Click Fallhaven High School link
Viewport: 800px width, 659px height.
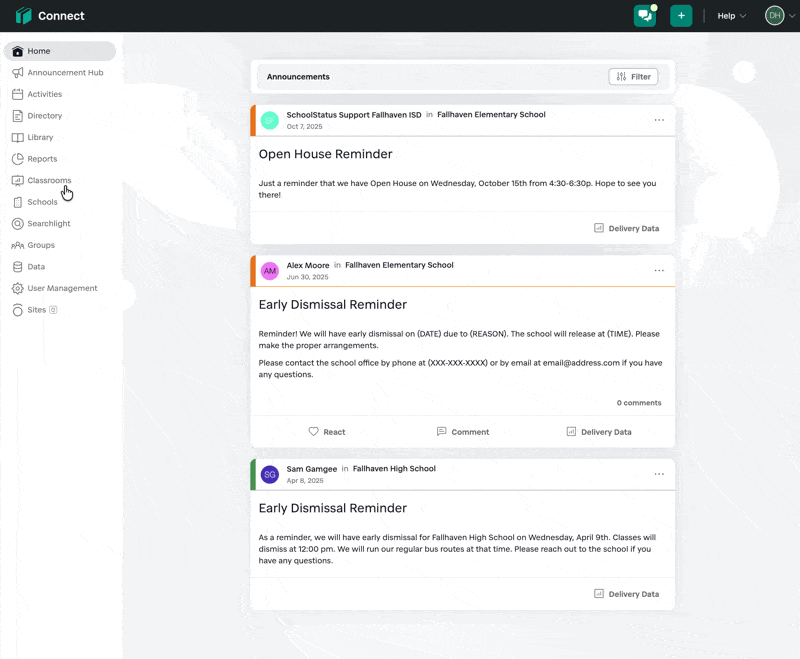pyautogui.click(x=394, y=468)
